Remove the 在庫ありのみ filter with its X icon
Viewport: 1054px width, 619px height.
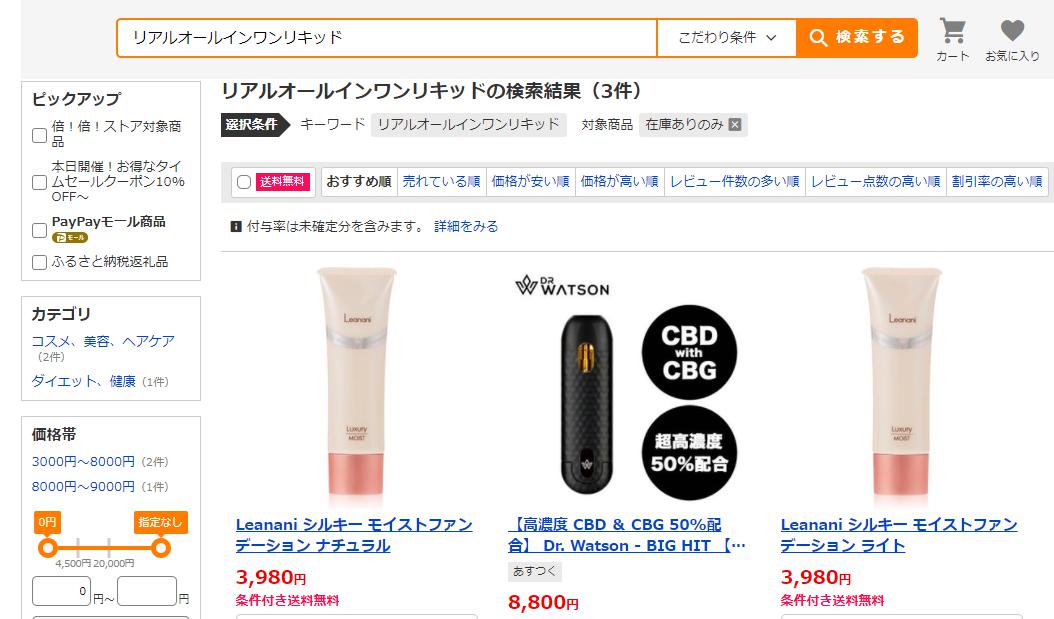click(735, 124)
